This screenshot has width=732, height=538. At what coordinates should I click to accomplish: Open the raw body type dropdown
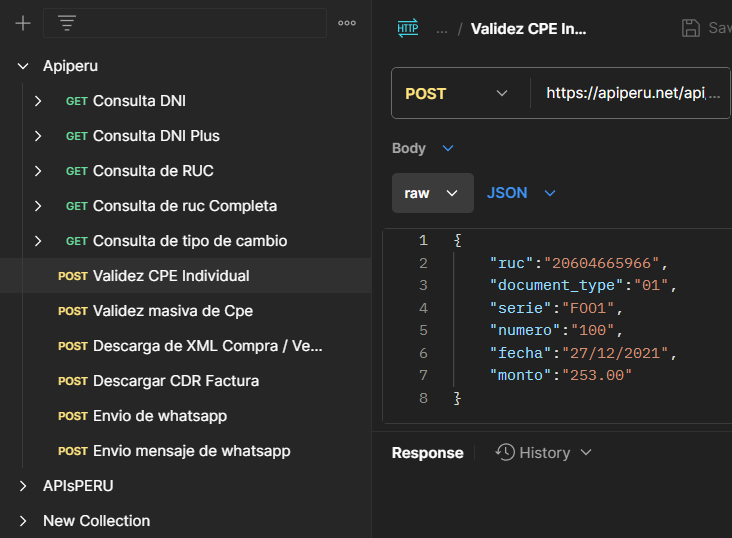tap(432, 193)
